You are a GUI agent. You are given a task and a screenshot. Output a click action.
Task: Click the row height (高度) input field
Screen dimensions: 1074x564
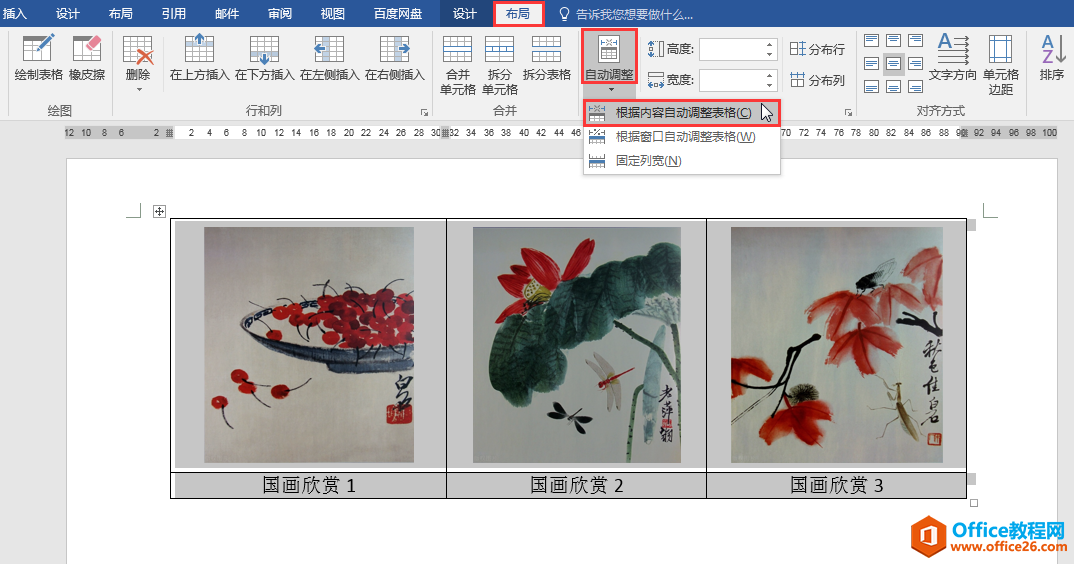(x=731, y=49)
